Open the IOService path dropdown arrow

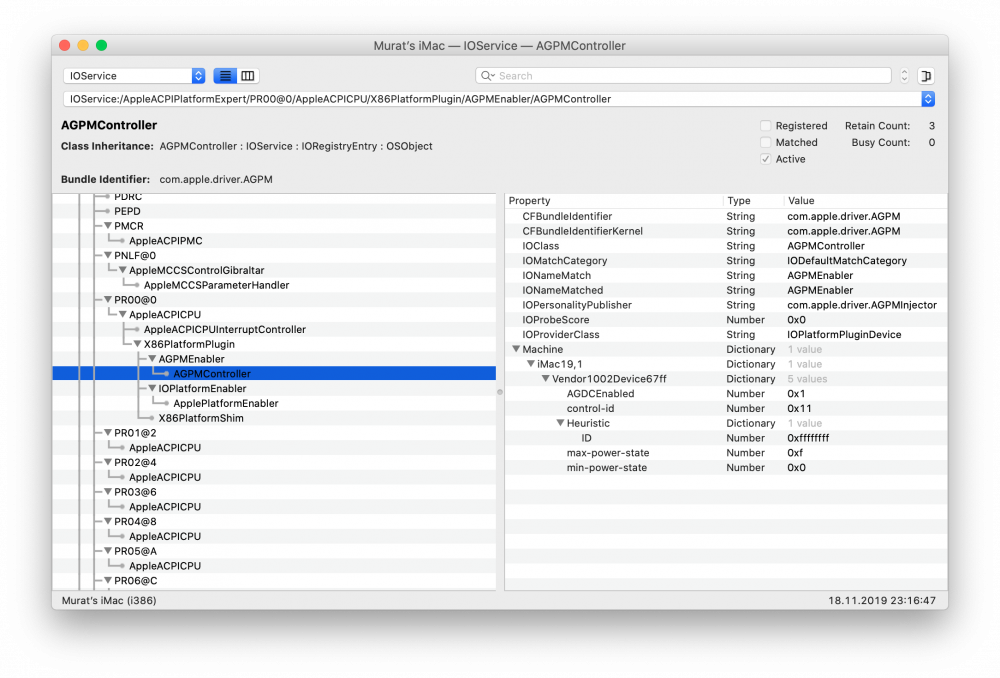(x=928, y=99)
